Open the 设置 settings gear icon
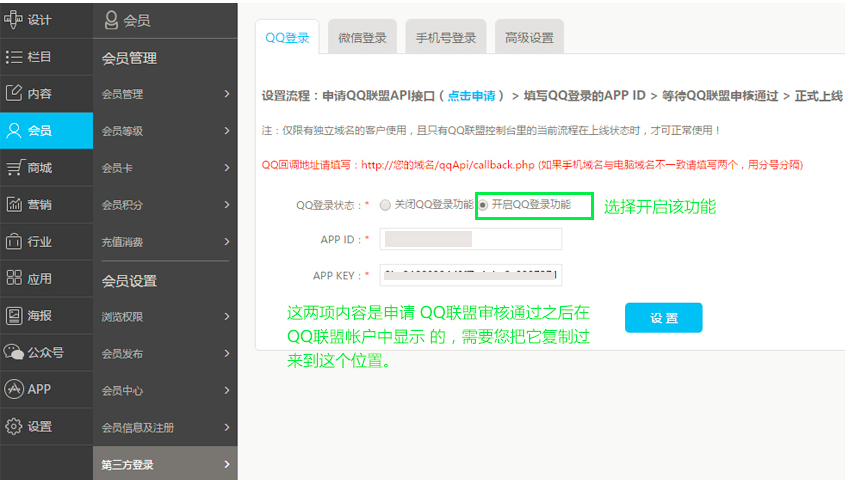This screenshot has width=868, height=480. tap(14, 426)
